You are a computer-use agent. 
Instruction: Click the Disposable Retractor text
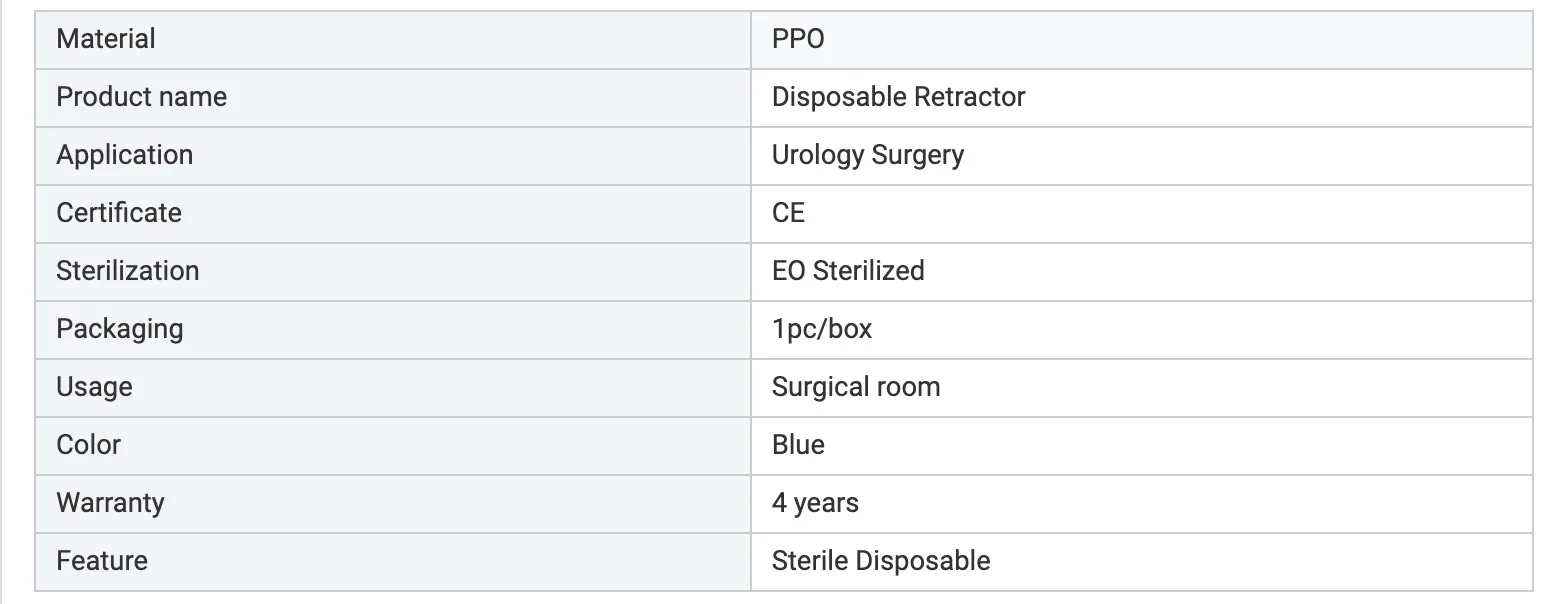[898, 97]
